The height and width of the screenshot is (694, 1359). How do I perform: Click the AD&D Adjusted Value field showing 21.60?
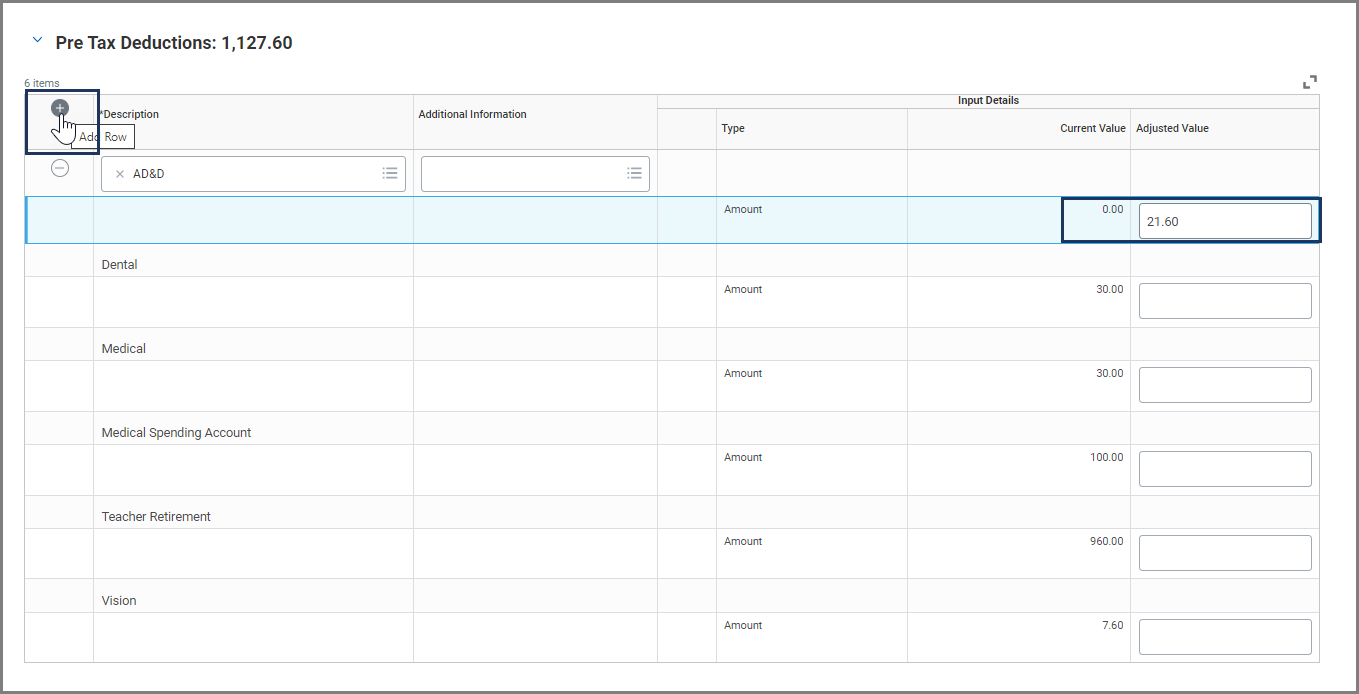(x=1224, y=222)
